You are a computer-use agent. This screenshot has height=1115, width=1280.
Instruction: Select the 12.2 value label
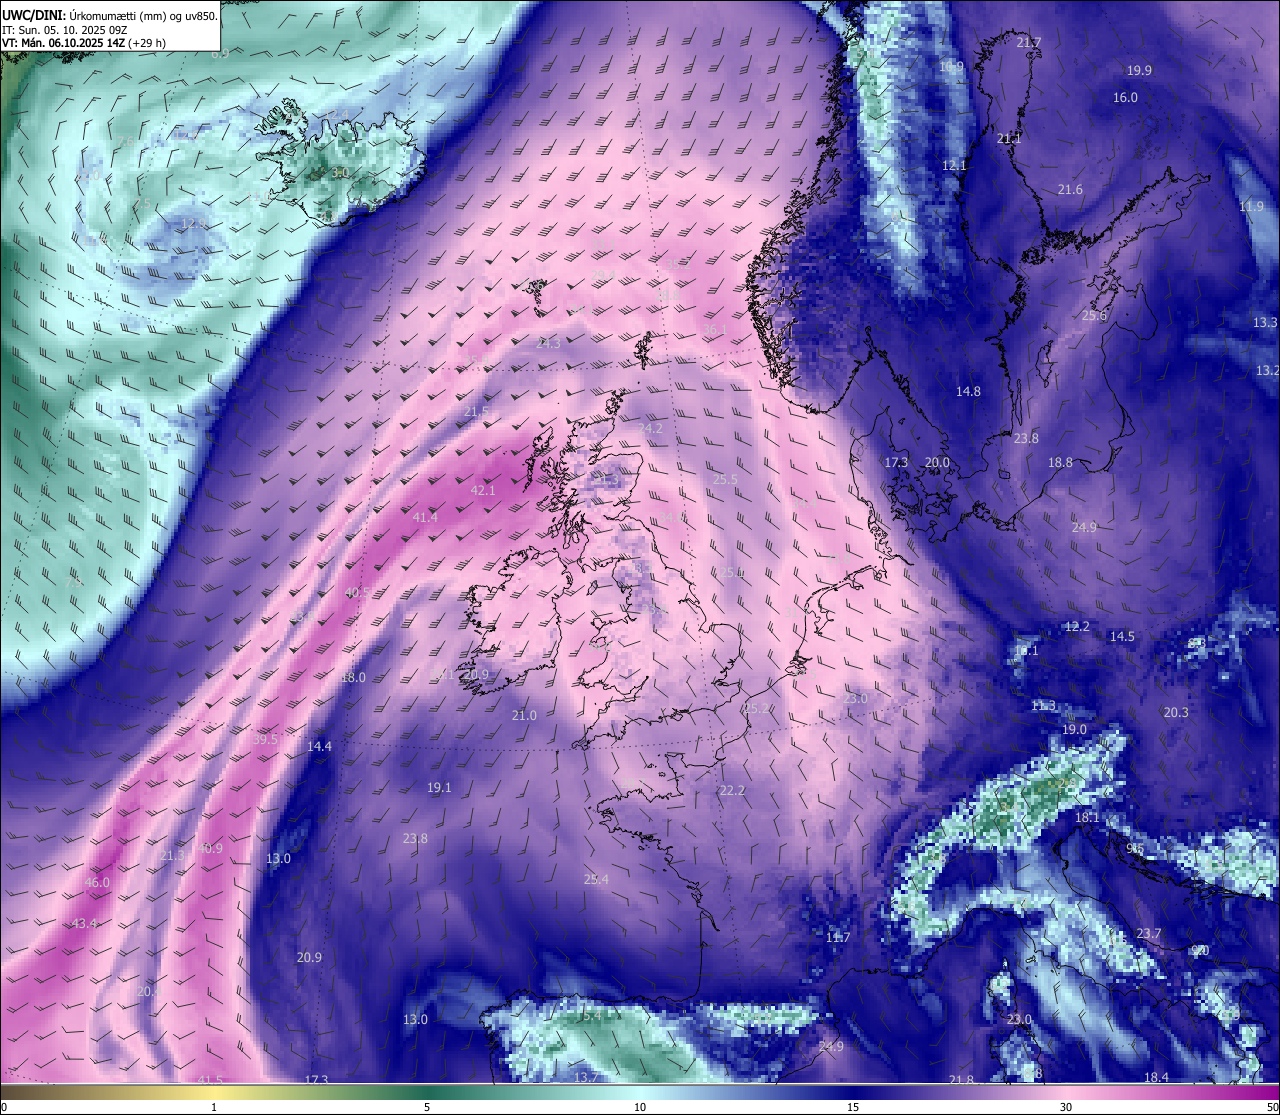tap(1077, 626)
